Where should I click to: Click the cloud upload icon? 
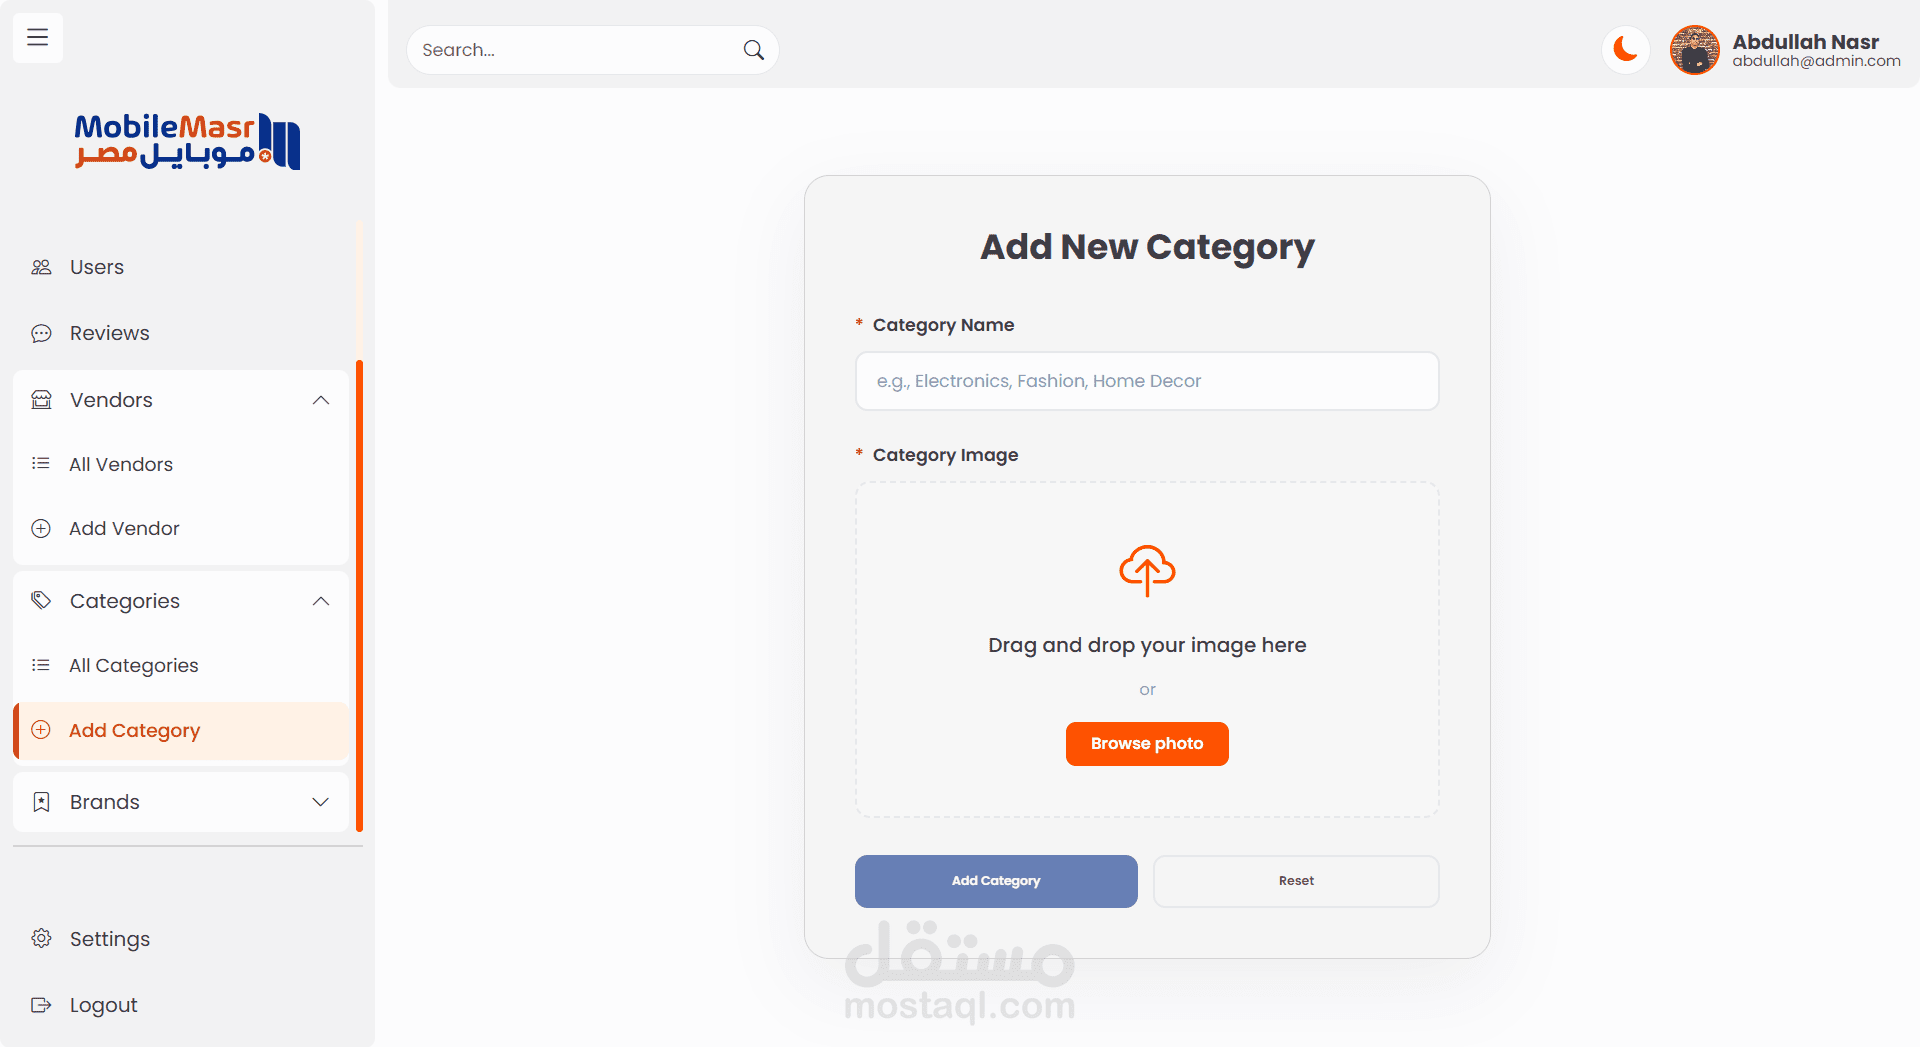coord(1147,571)
